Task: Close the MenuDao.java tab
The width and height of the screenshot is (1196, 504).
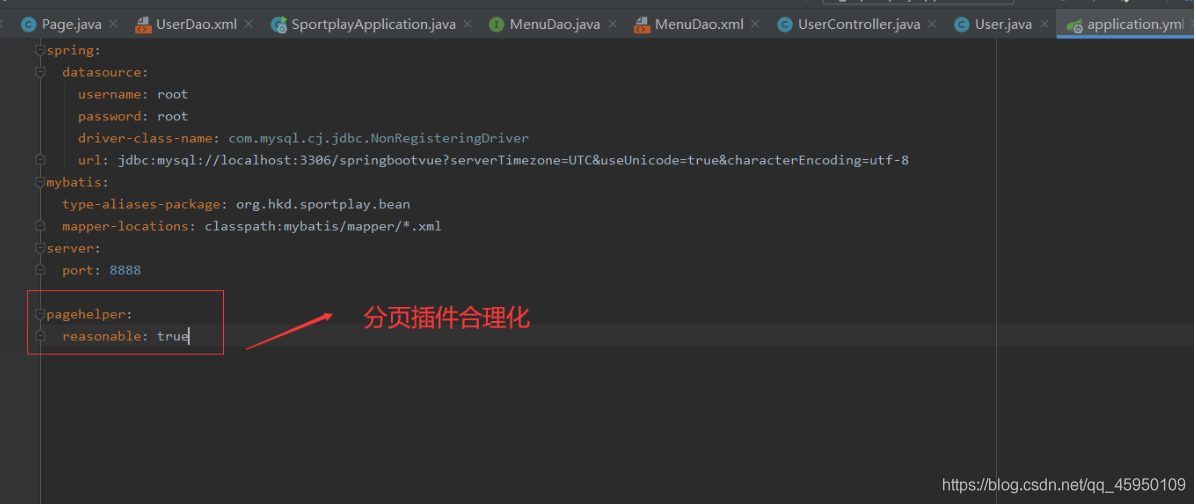Action: [612, 24]
